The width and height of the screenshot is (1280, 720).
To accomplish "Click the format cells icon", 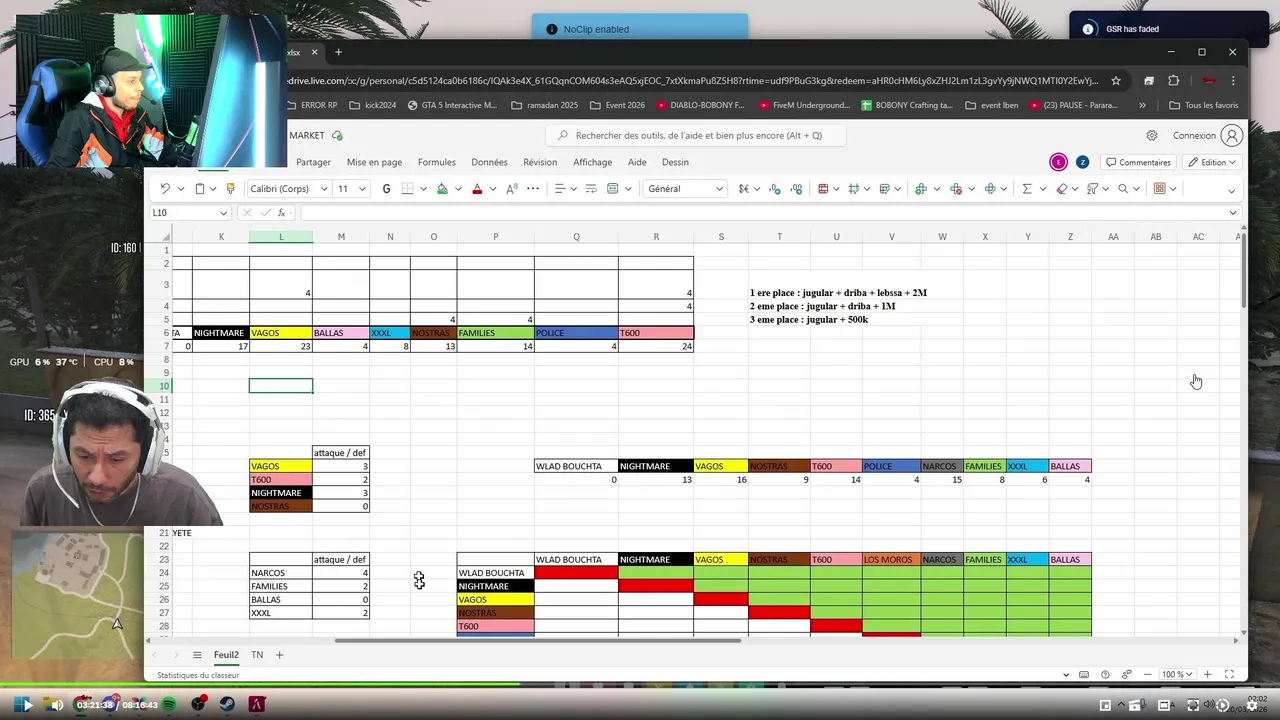I will coord(990,189).
